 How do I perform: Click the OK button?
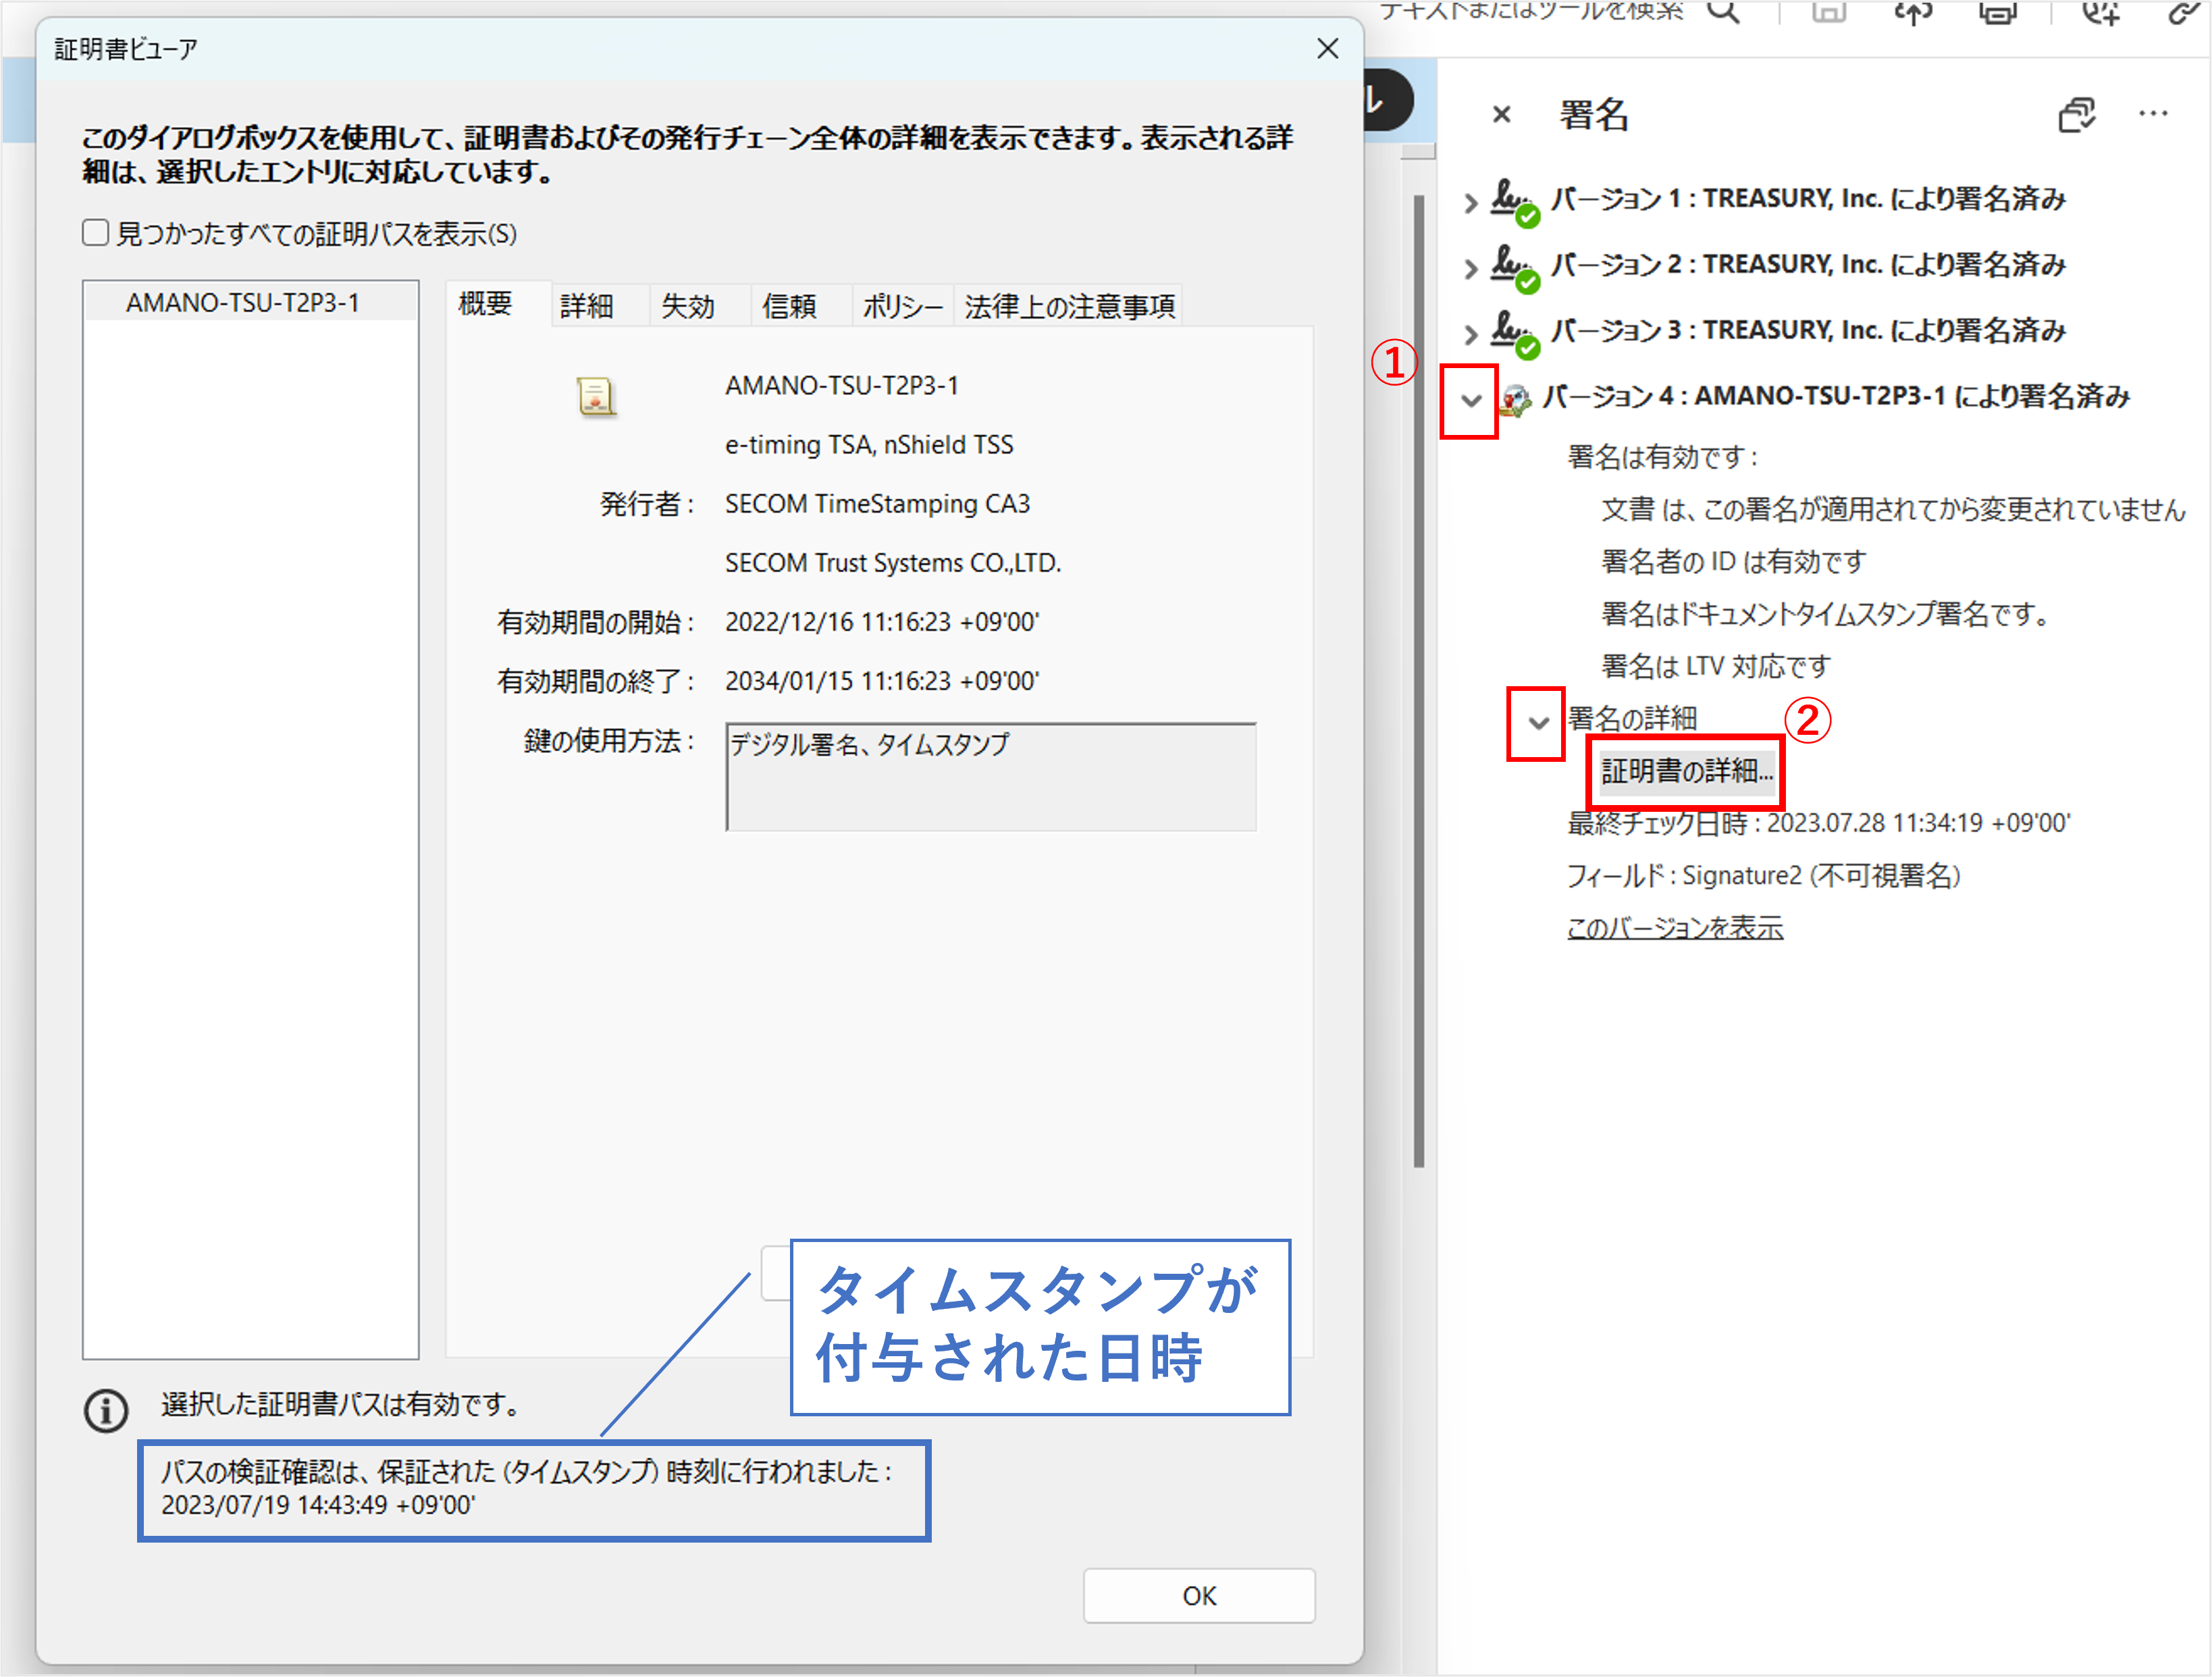(x=1198, y=1596)
